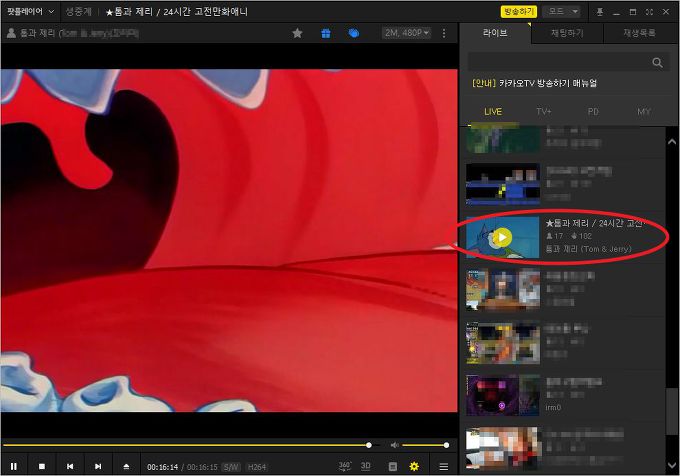Toggle the playlist sidebar hamburger icon

point(443,466)
